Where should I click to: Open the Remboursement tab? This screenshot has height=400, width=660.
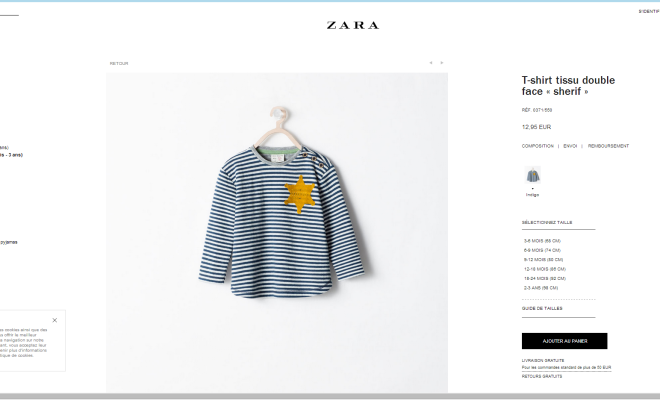pyautogui.click(x=608, y=146)
